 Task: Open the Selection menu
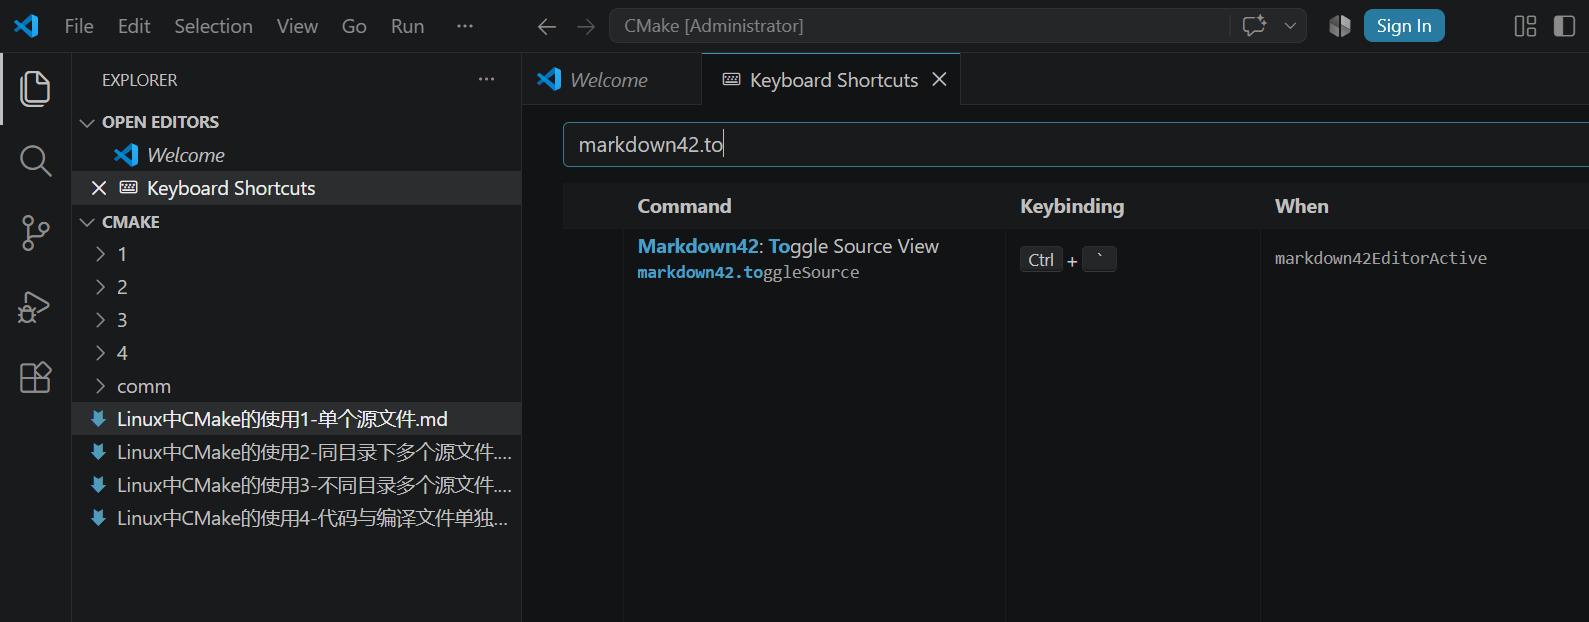point(213,26)
